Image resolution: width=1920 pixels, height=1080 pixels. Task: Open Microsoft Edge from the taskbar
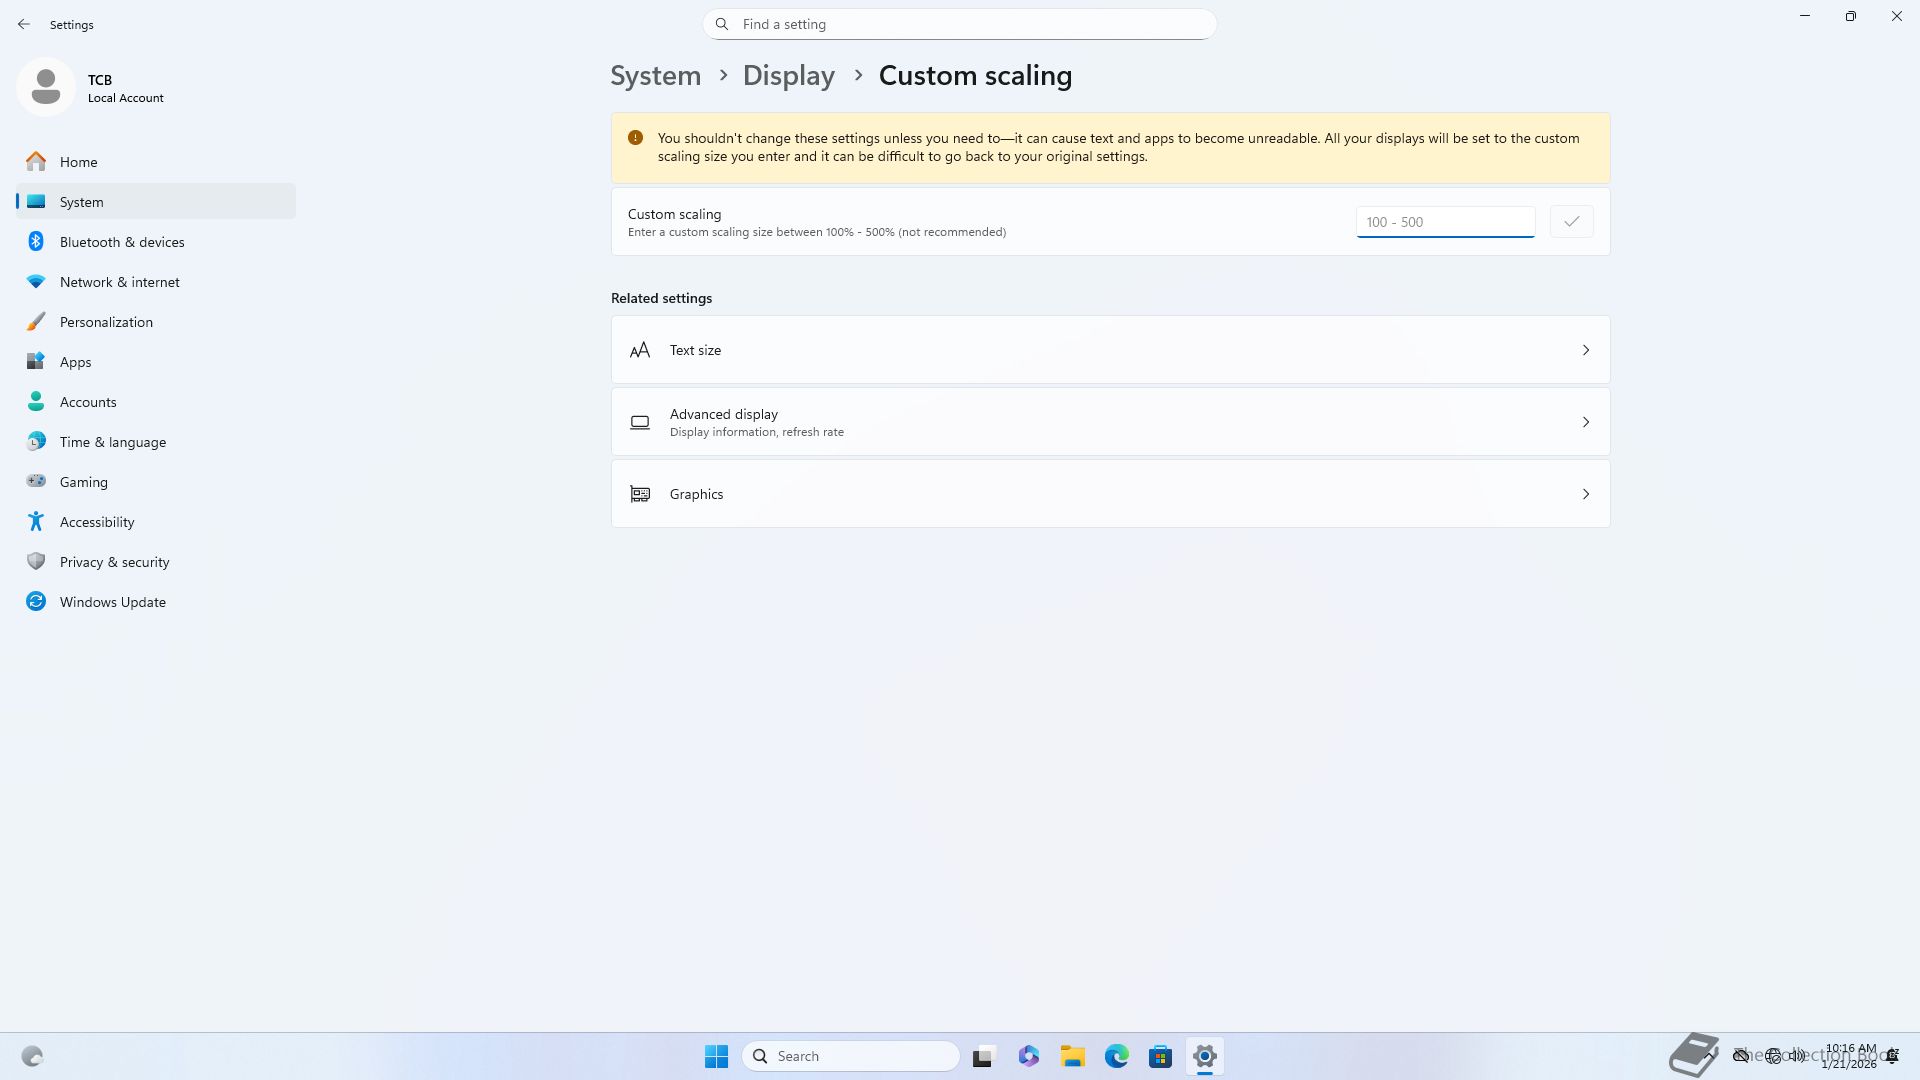pos(1116,1056)
